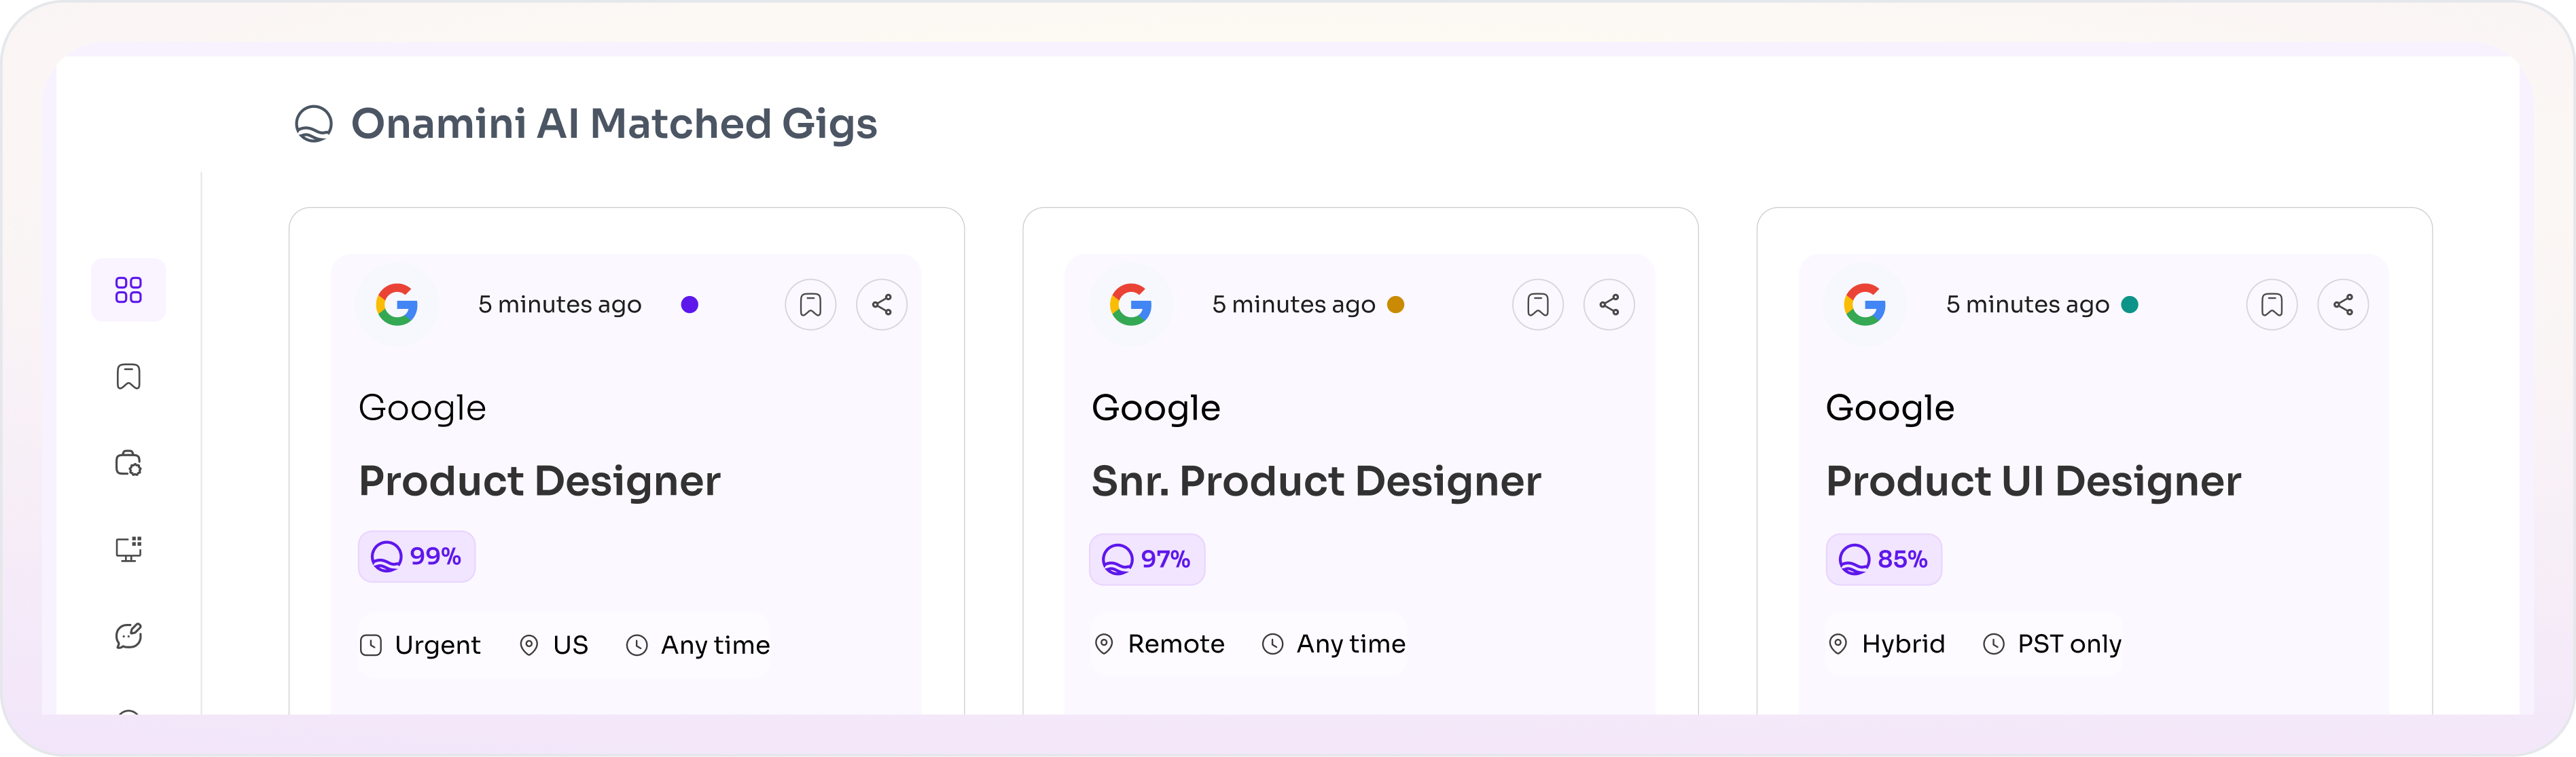Share the Snr. Product Designer gig
The width and height of the screenshot is (2576, 757).
click(1608, 305)
